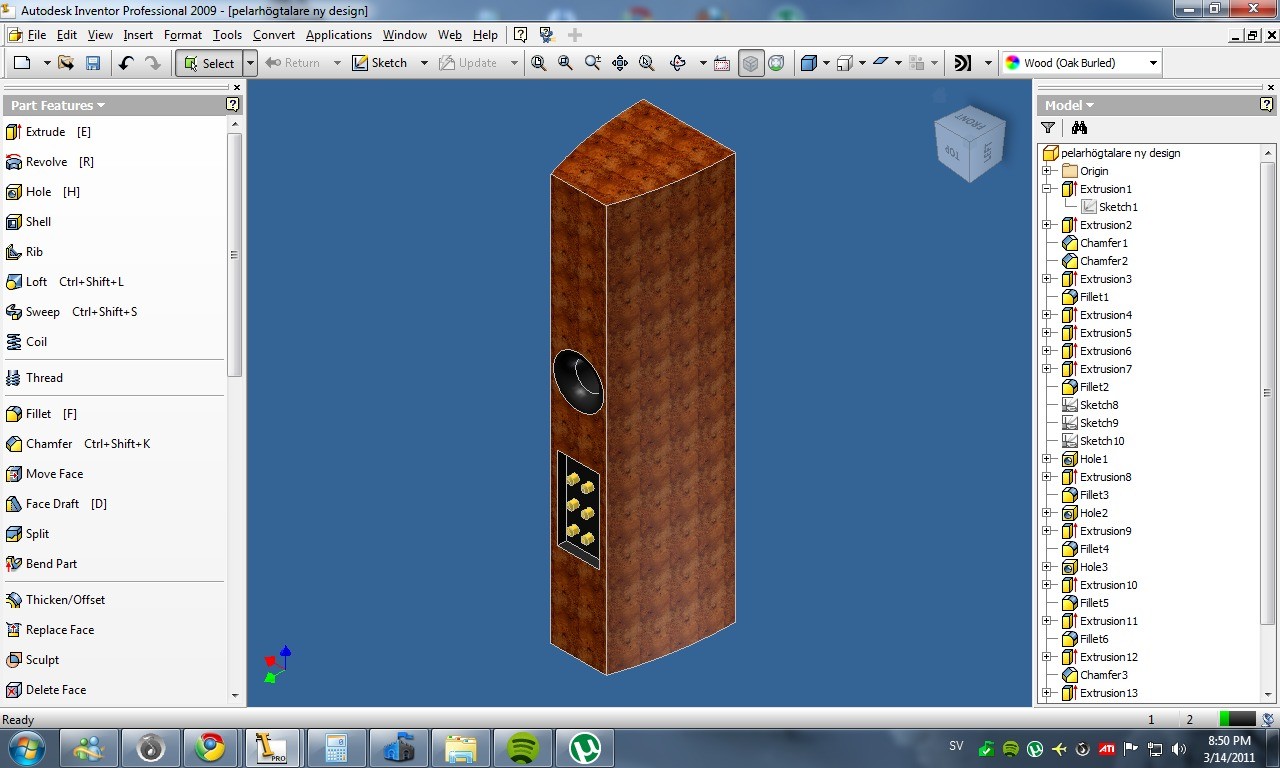Click the Save icon in toolbar
This screenshot has width=1280, height=768.
(92, 63)
